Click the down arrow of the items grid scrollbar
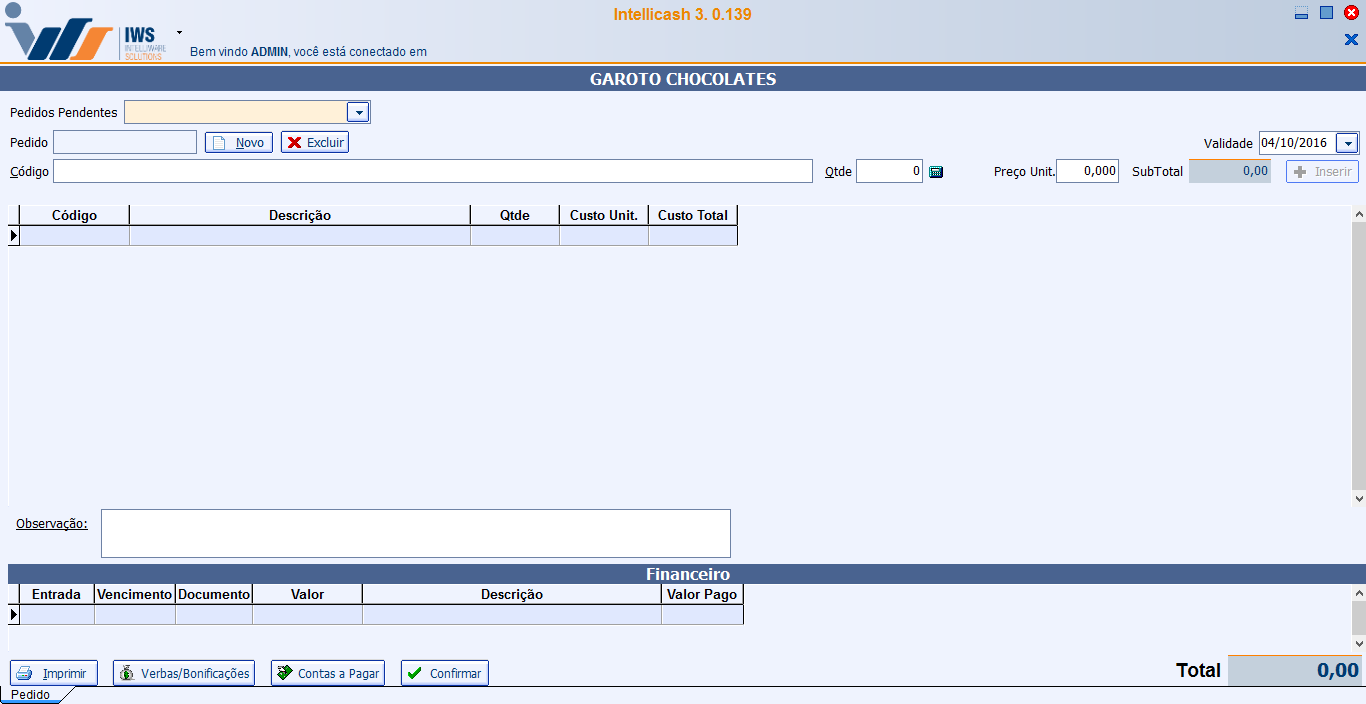Viewport: 1366px width, 704px height. 1358,497
